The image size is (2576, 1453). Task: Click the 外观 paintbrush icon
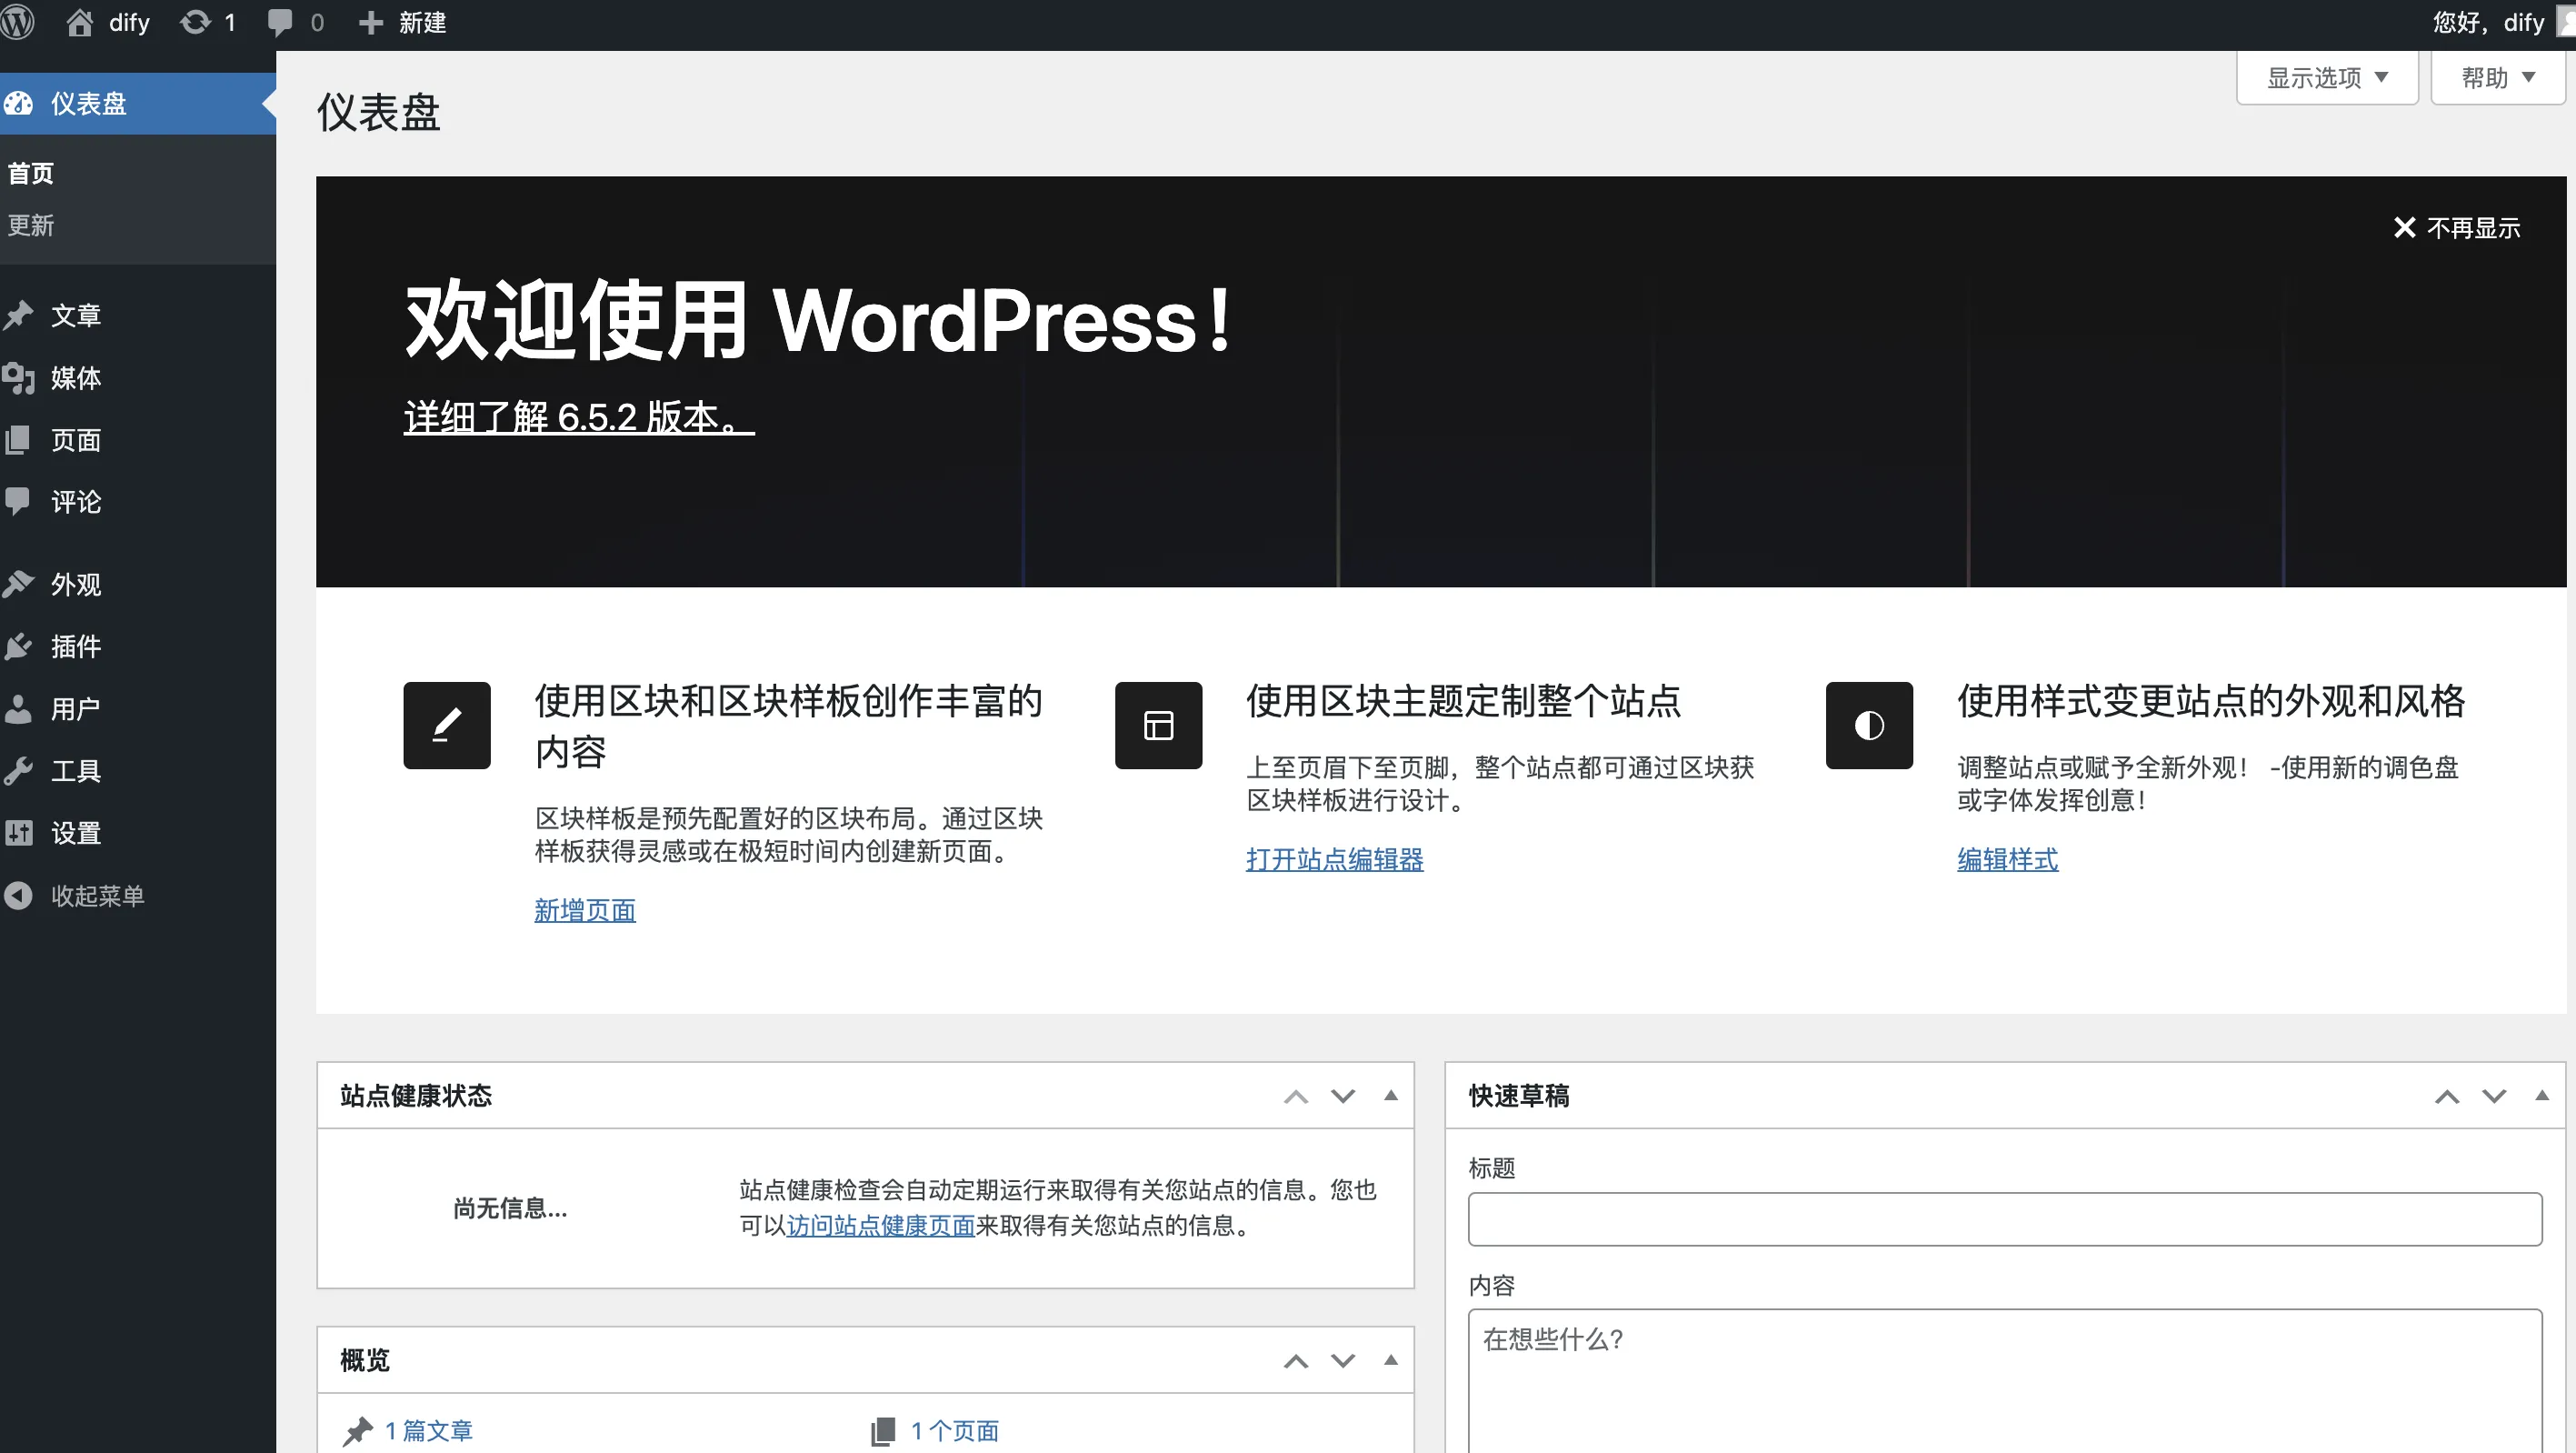18,584
